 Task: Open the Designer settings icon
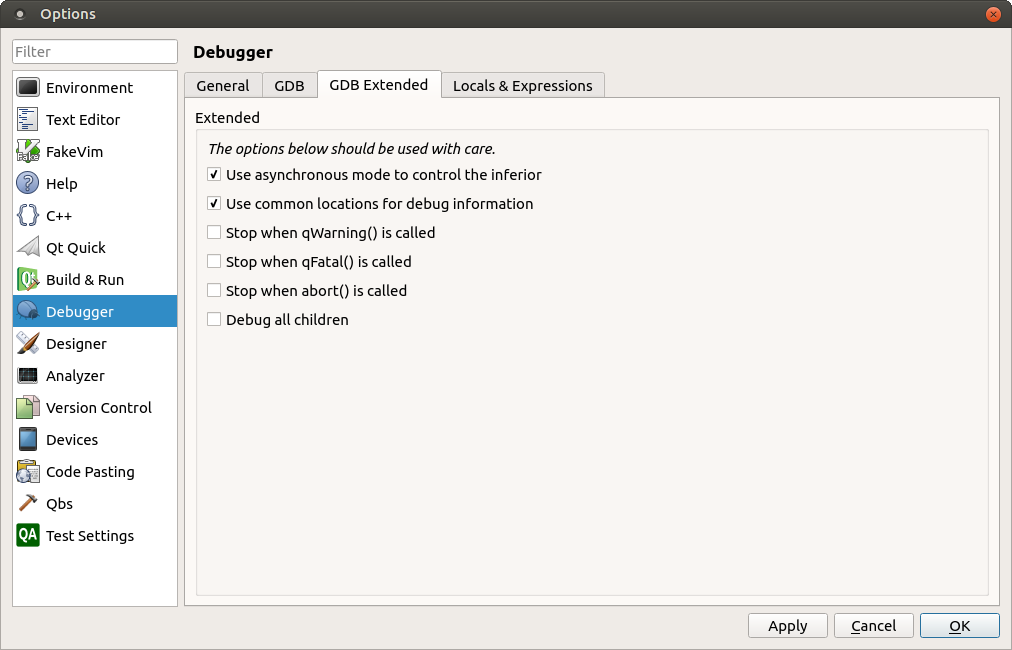click(28, 343)
